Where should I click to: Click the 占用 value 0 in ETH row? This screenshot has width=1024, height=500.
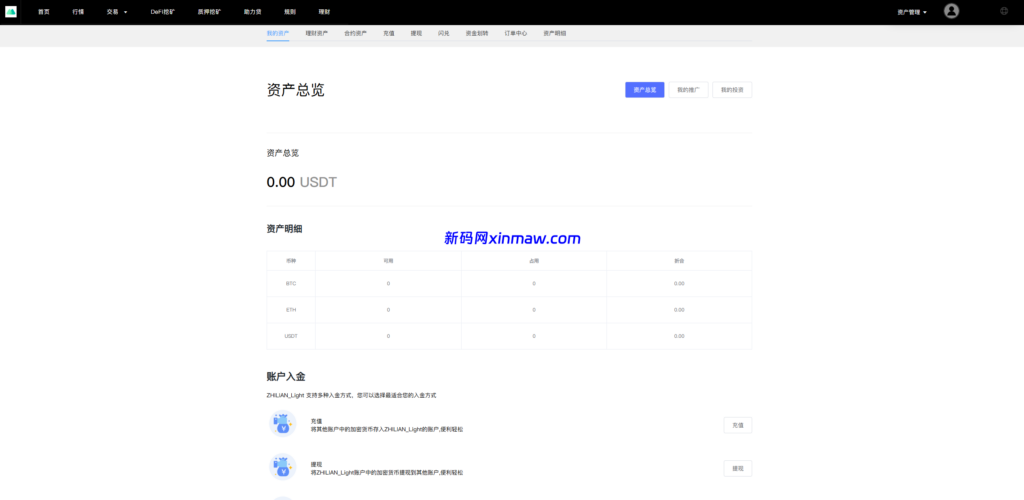pyautogui.click(x=534, y=309)
